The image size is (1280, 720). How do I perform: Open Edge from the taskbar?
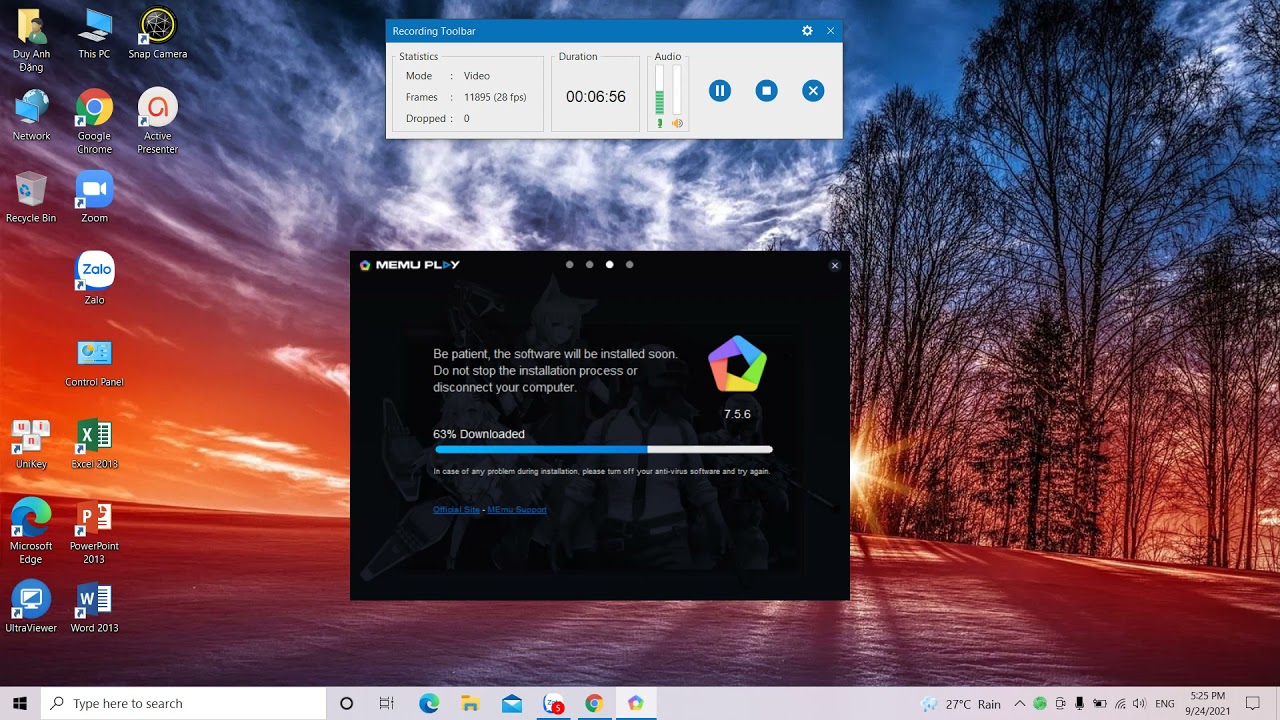tap(429, 703)
